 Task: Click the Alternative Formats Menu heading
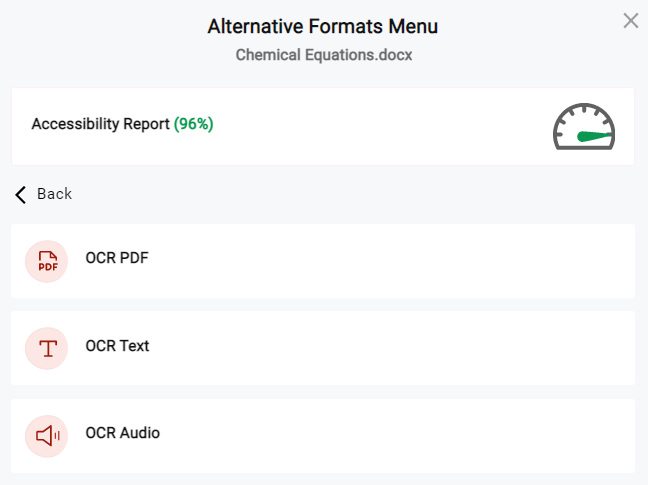(323, 26)
